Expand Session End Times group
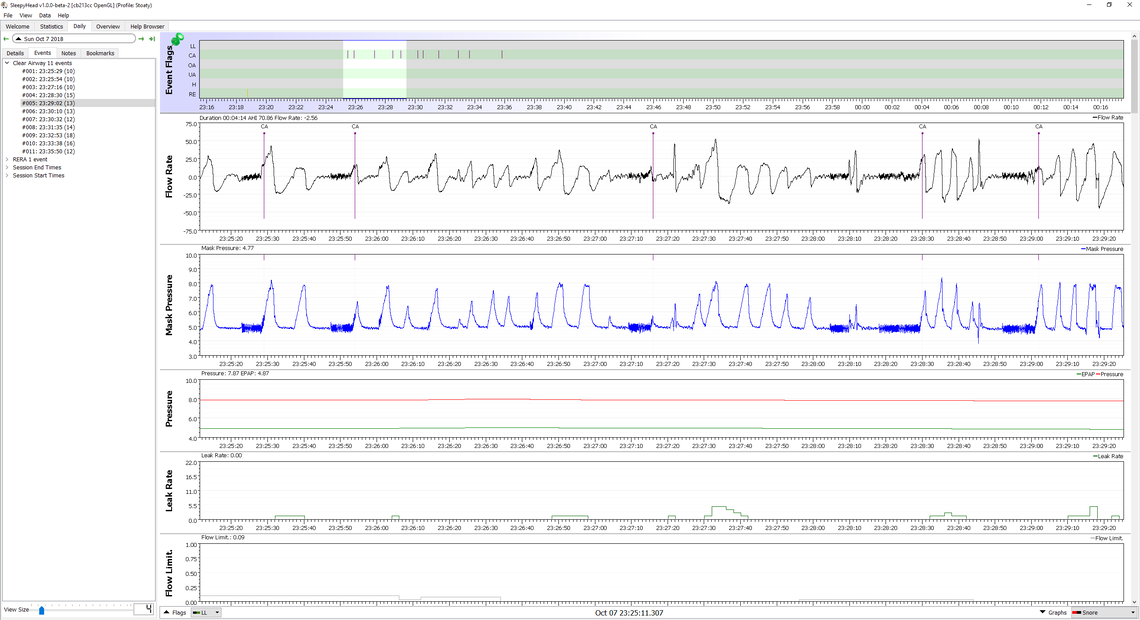The height and width of the screenshot is (620, 1140). [7, 167]
